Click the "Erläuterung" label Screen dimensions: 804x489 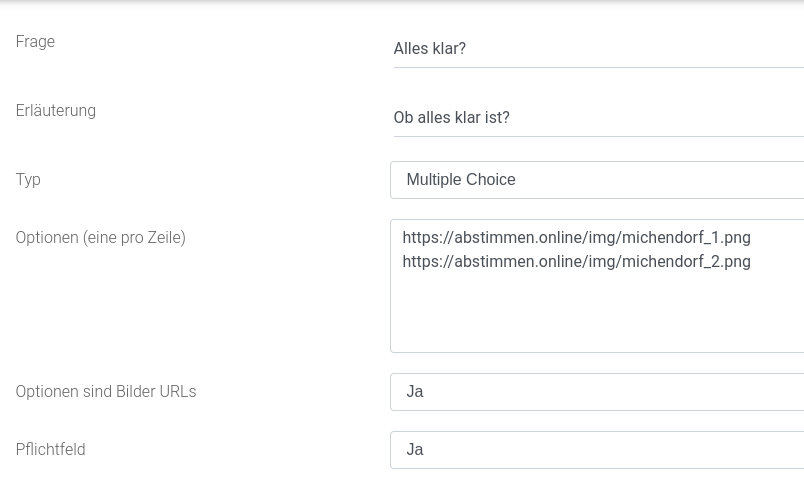pos(56,111)
